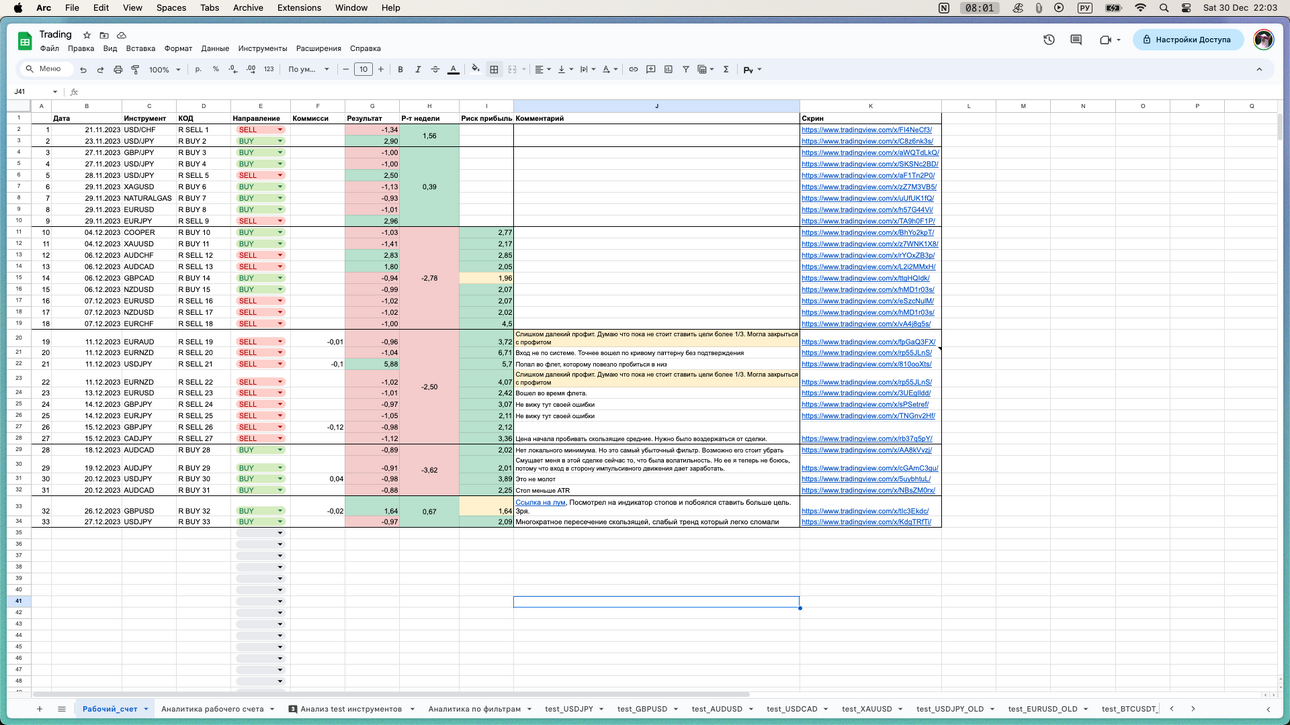Create a filter with funnel icon
Screen dimensions: 1290x725
click(x=686, y=70)
